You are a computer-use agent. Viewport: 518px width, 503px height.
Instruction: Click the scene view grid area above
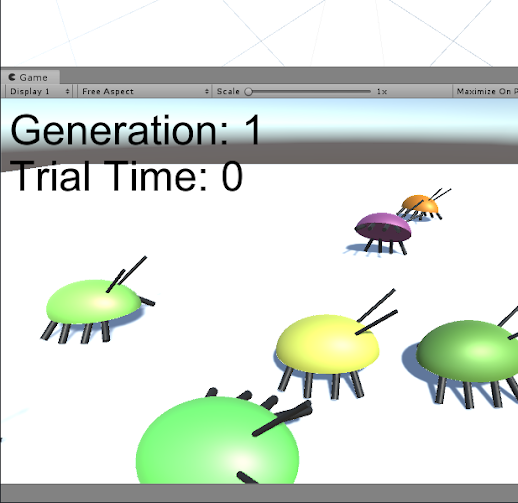tap(259, 33)
